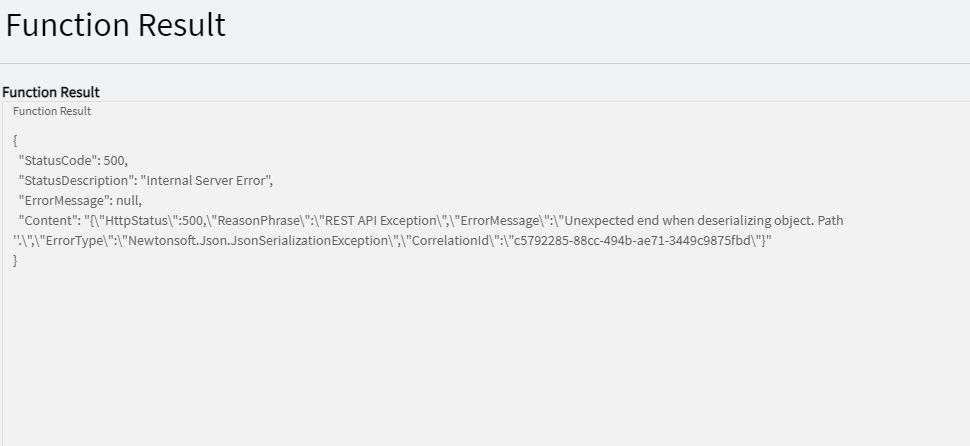Click the "Content" key in the JSON
970x446 pixels.
point(47,220)
